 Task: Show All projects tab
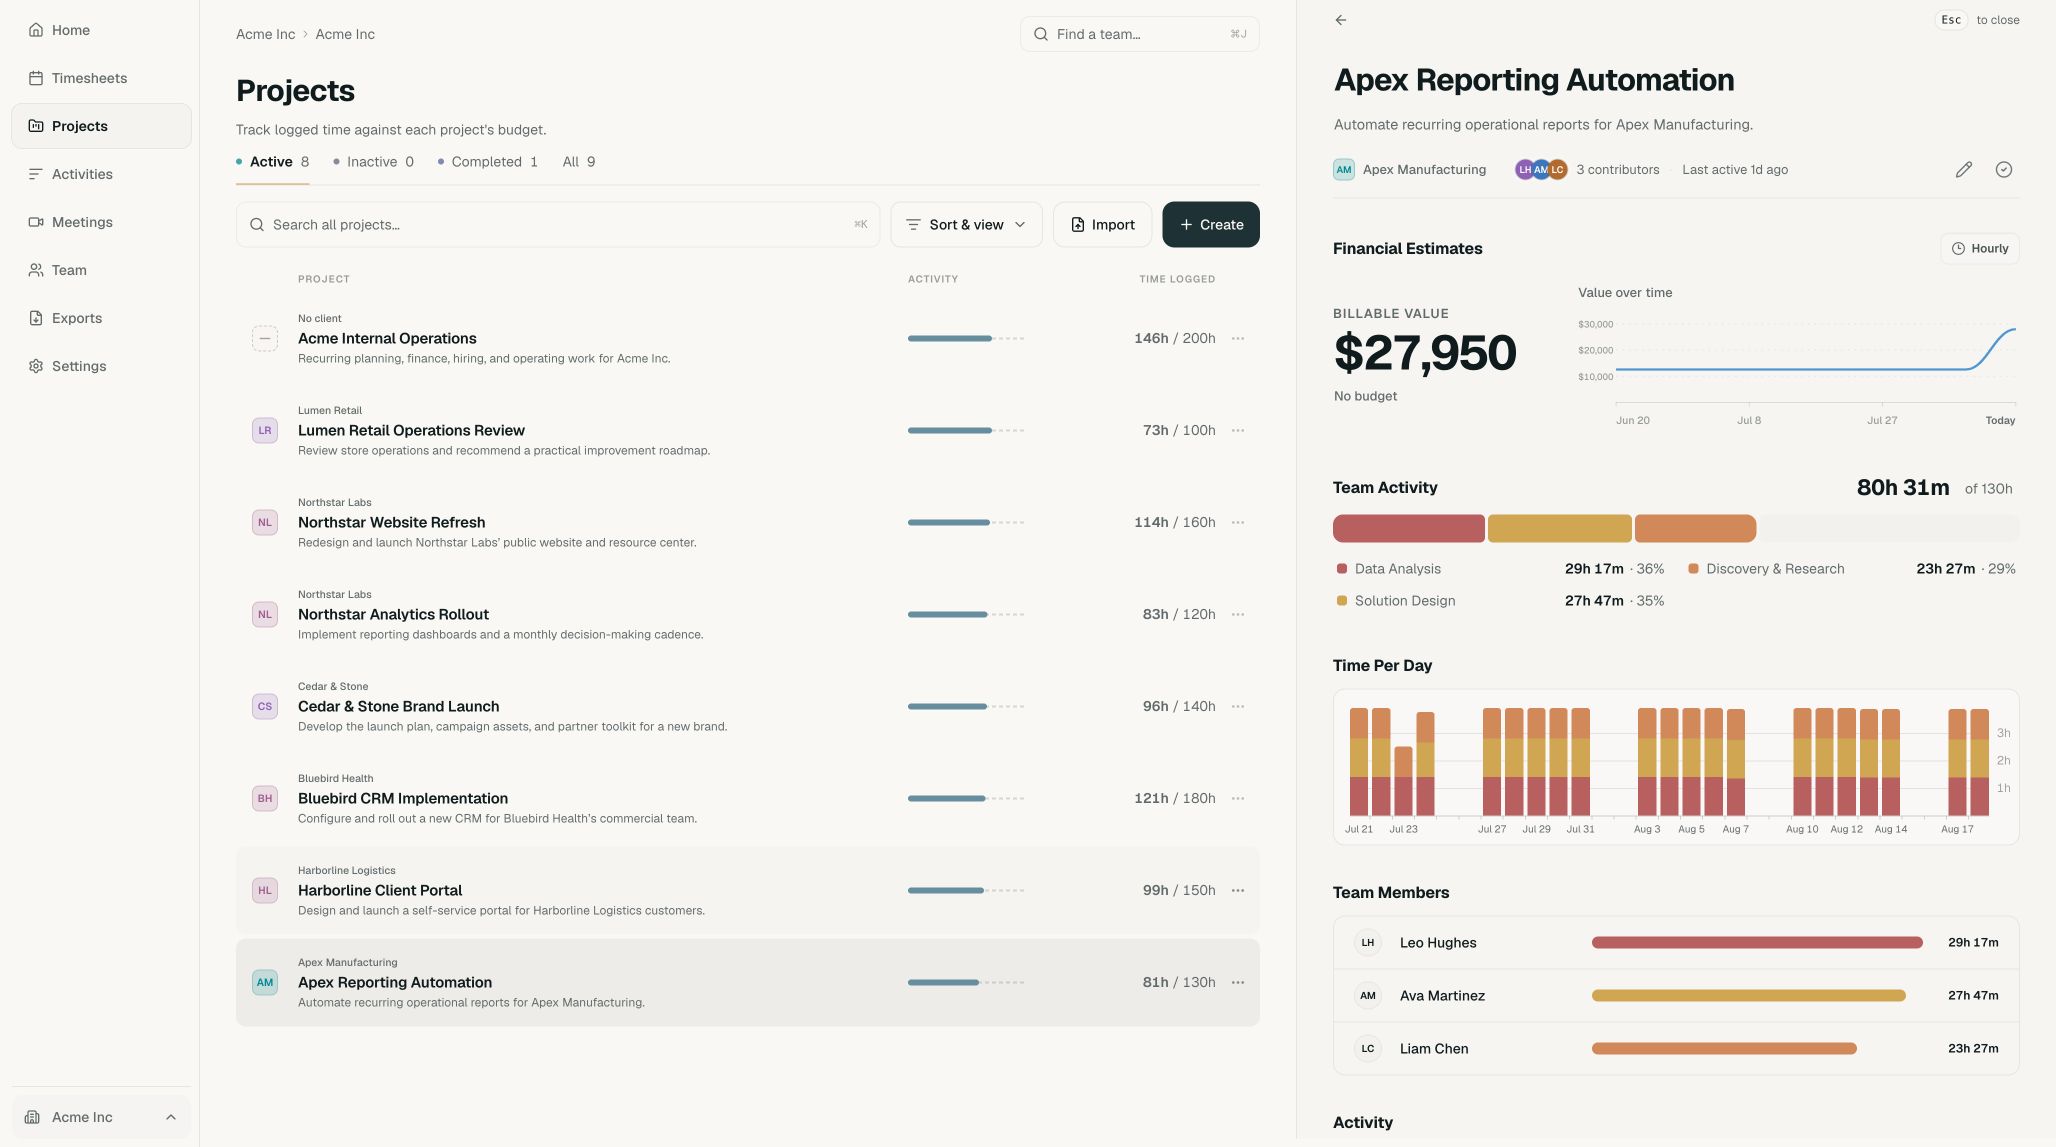click(579, 162)
